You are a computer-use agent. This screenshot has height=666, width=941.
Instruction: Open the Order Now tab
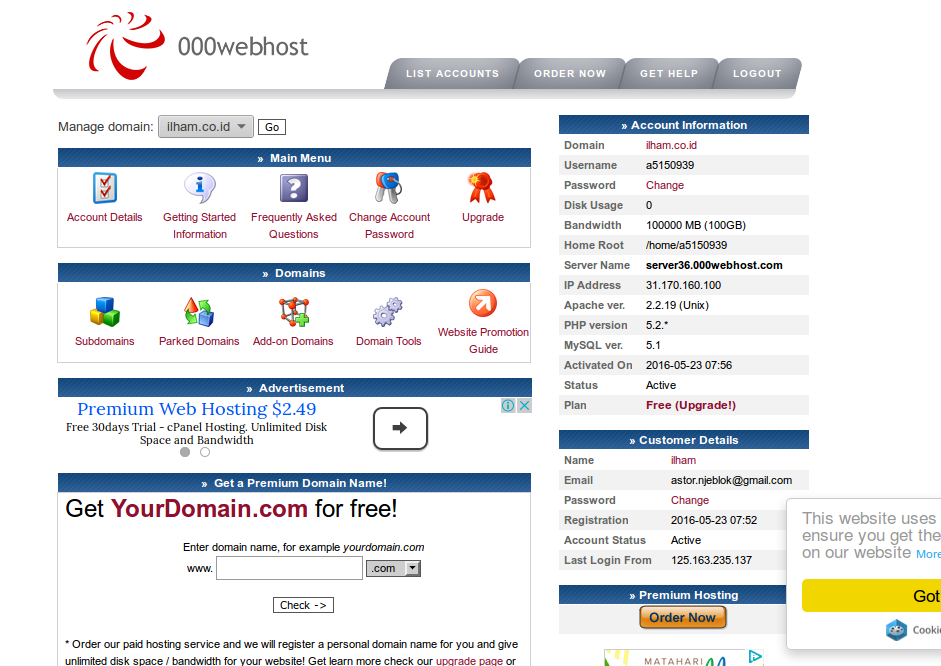tap(570, 74)
